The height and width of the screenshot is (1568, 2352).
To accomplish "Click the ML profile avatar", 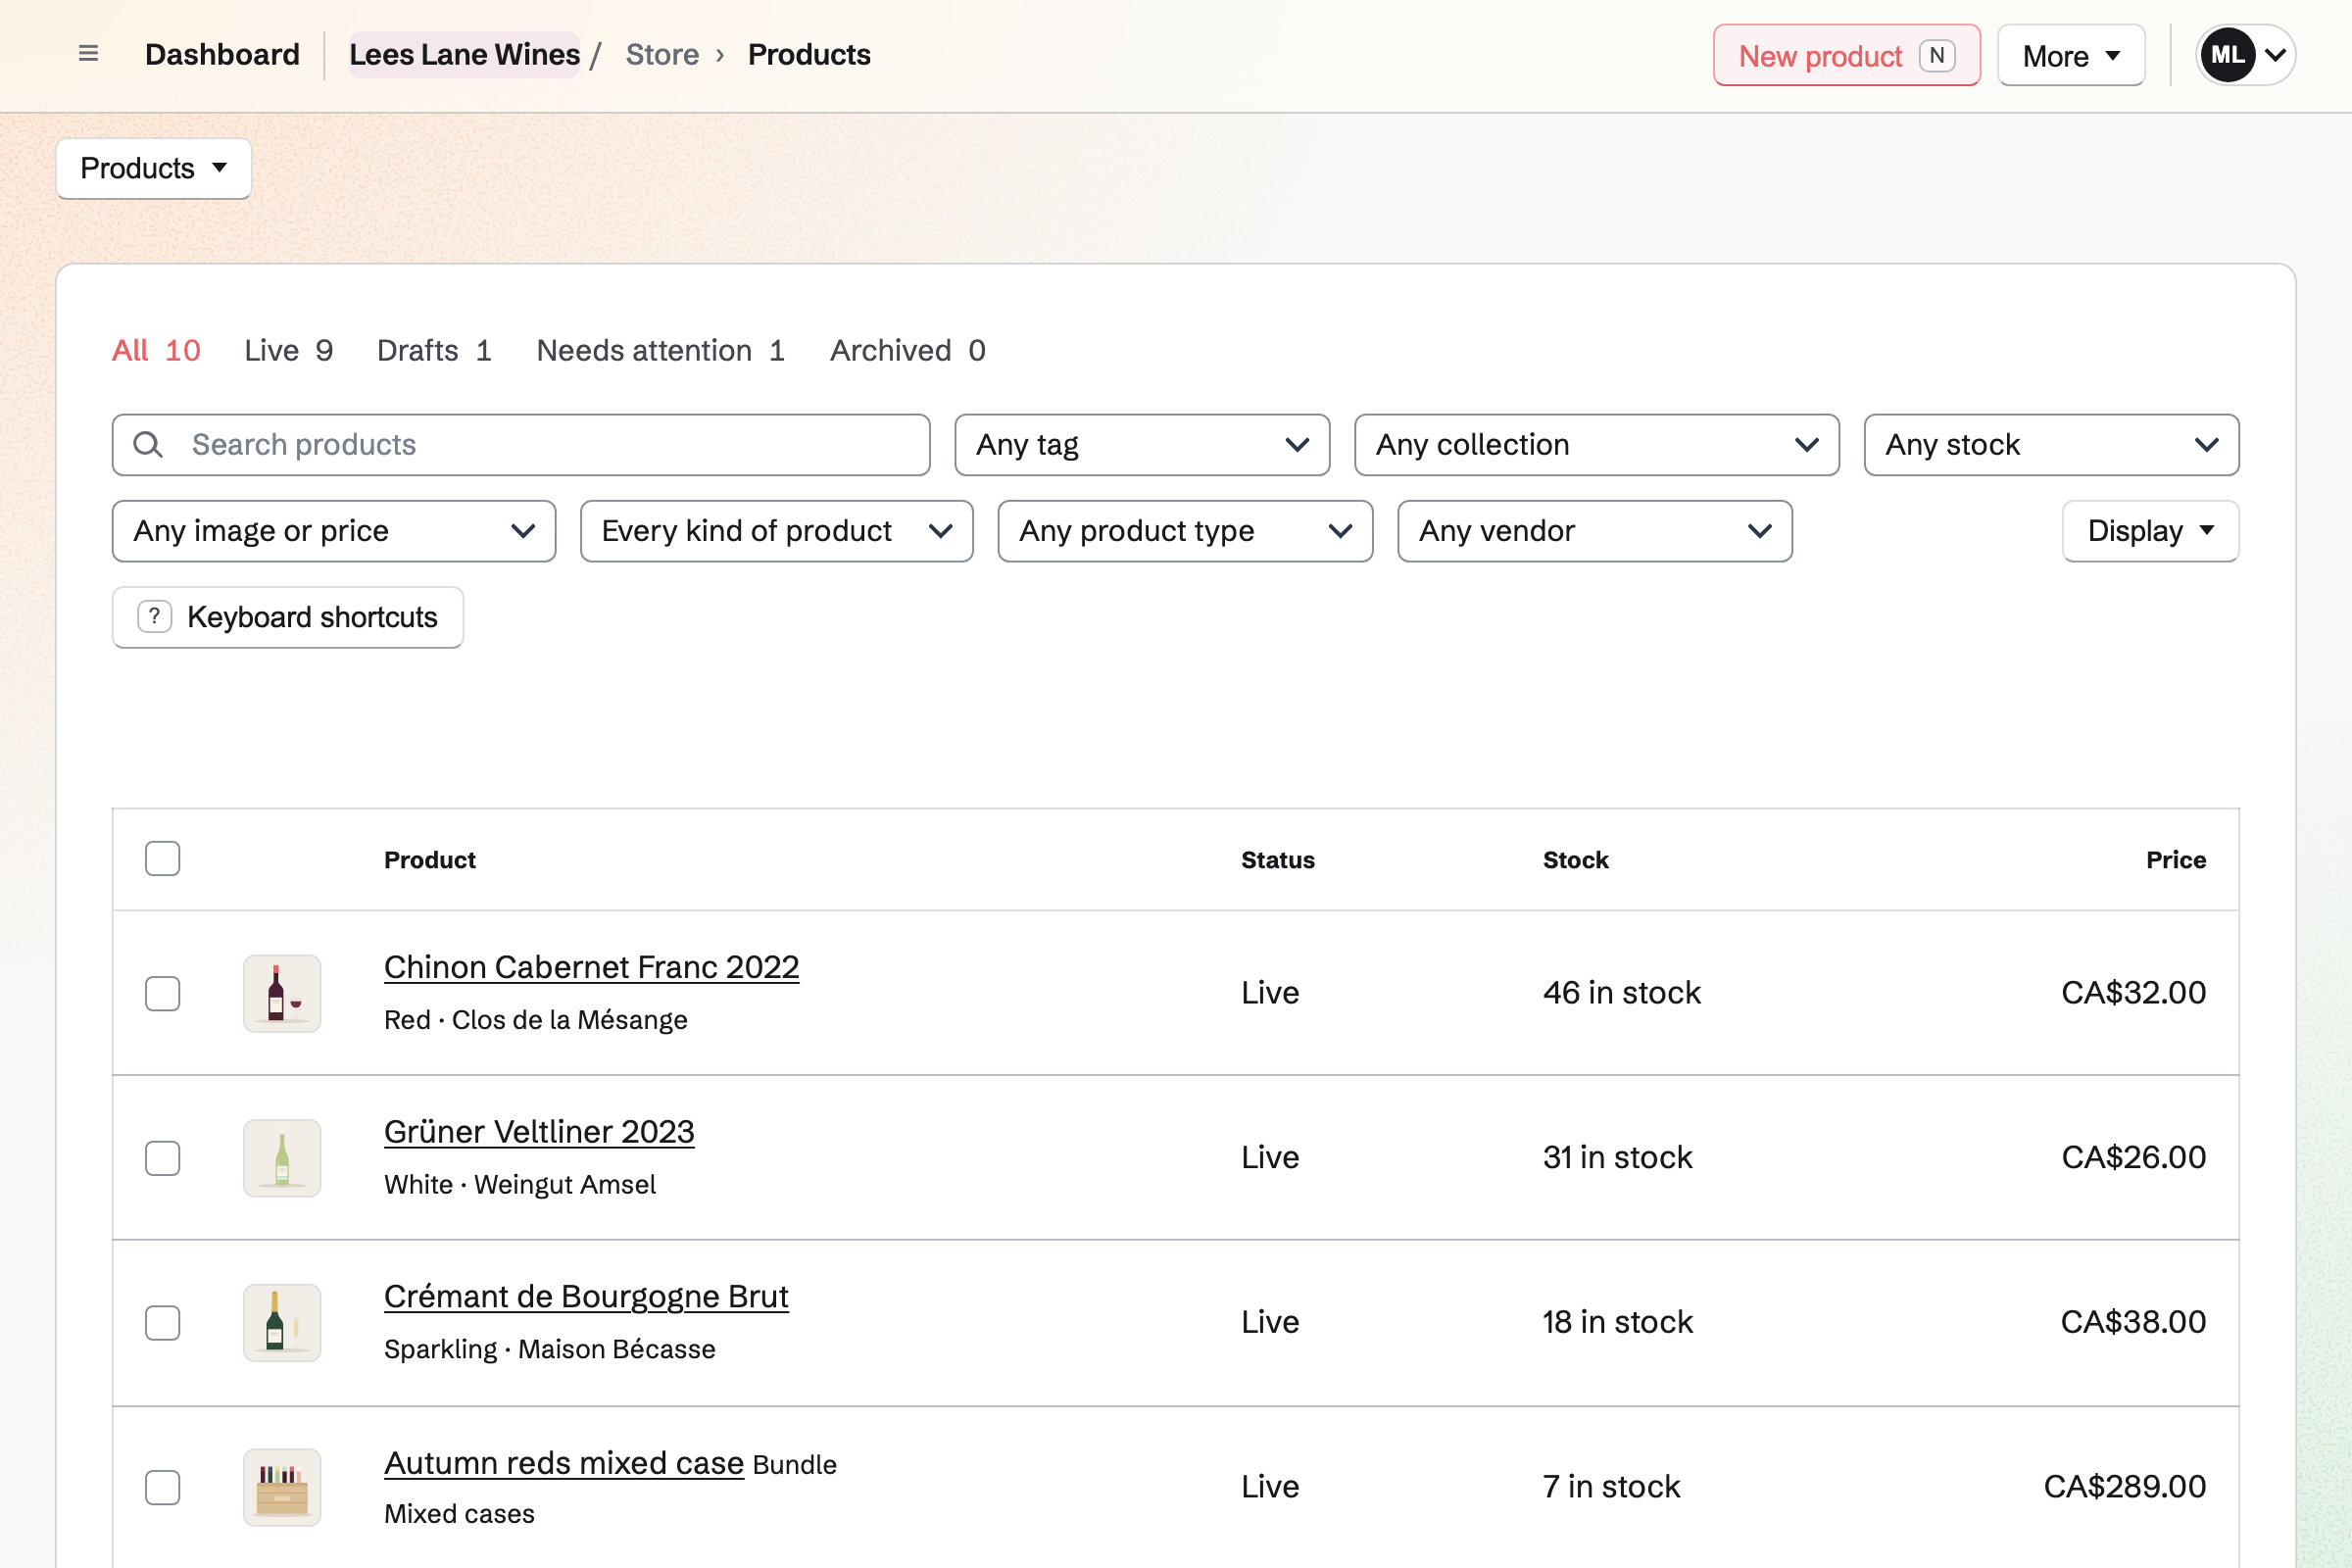I will [x=2227, y=55].
